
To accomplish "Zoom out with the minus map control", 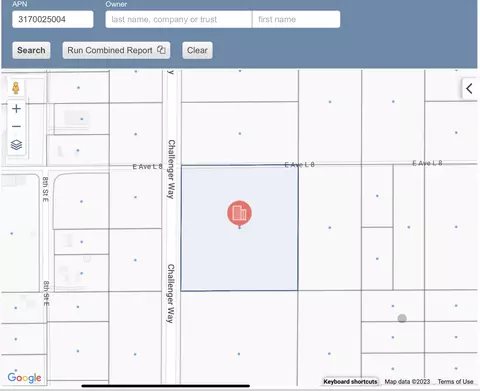I will 16,126.
